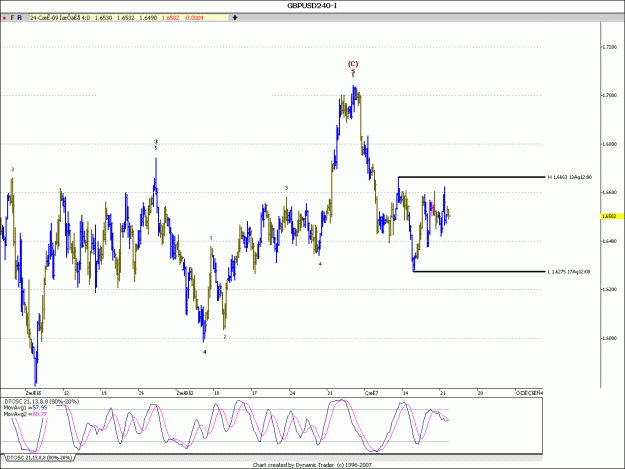
Task: Click the MovAvg1 = 57.95 readout
Action: click(x=26, y=408)
